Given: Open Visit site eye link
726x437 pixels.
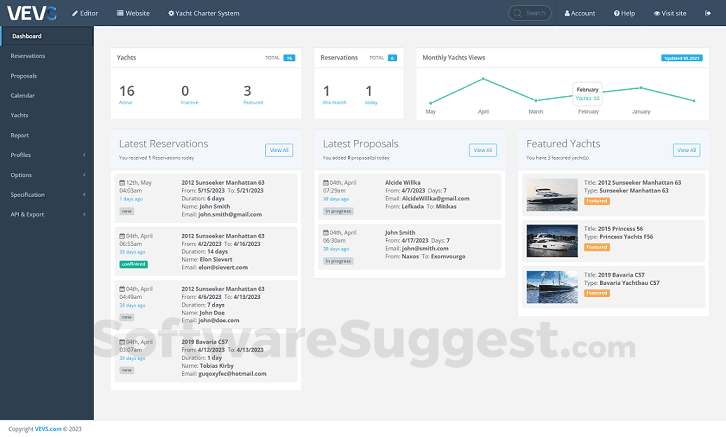Looking at the screenshot, I should pyautogui.click(x=670, y=13).
